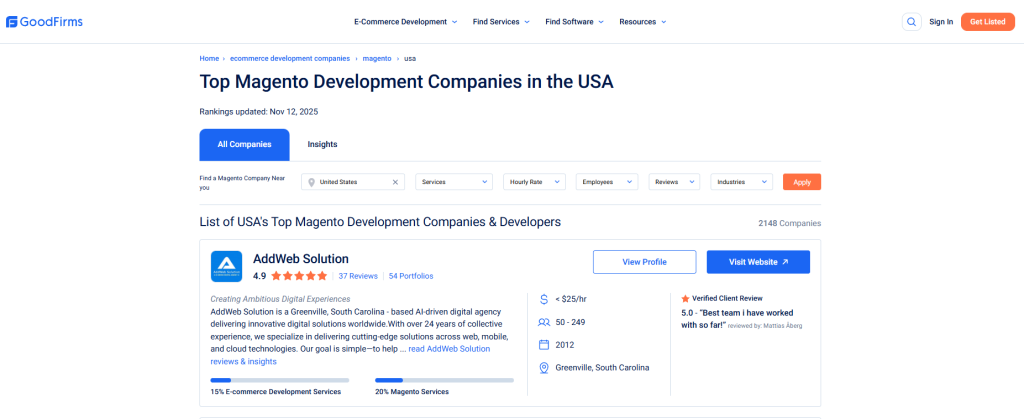Click the founded year '2012' text
Screen dimensions: 1024x419
tap(565, 345)
